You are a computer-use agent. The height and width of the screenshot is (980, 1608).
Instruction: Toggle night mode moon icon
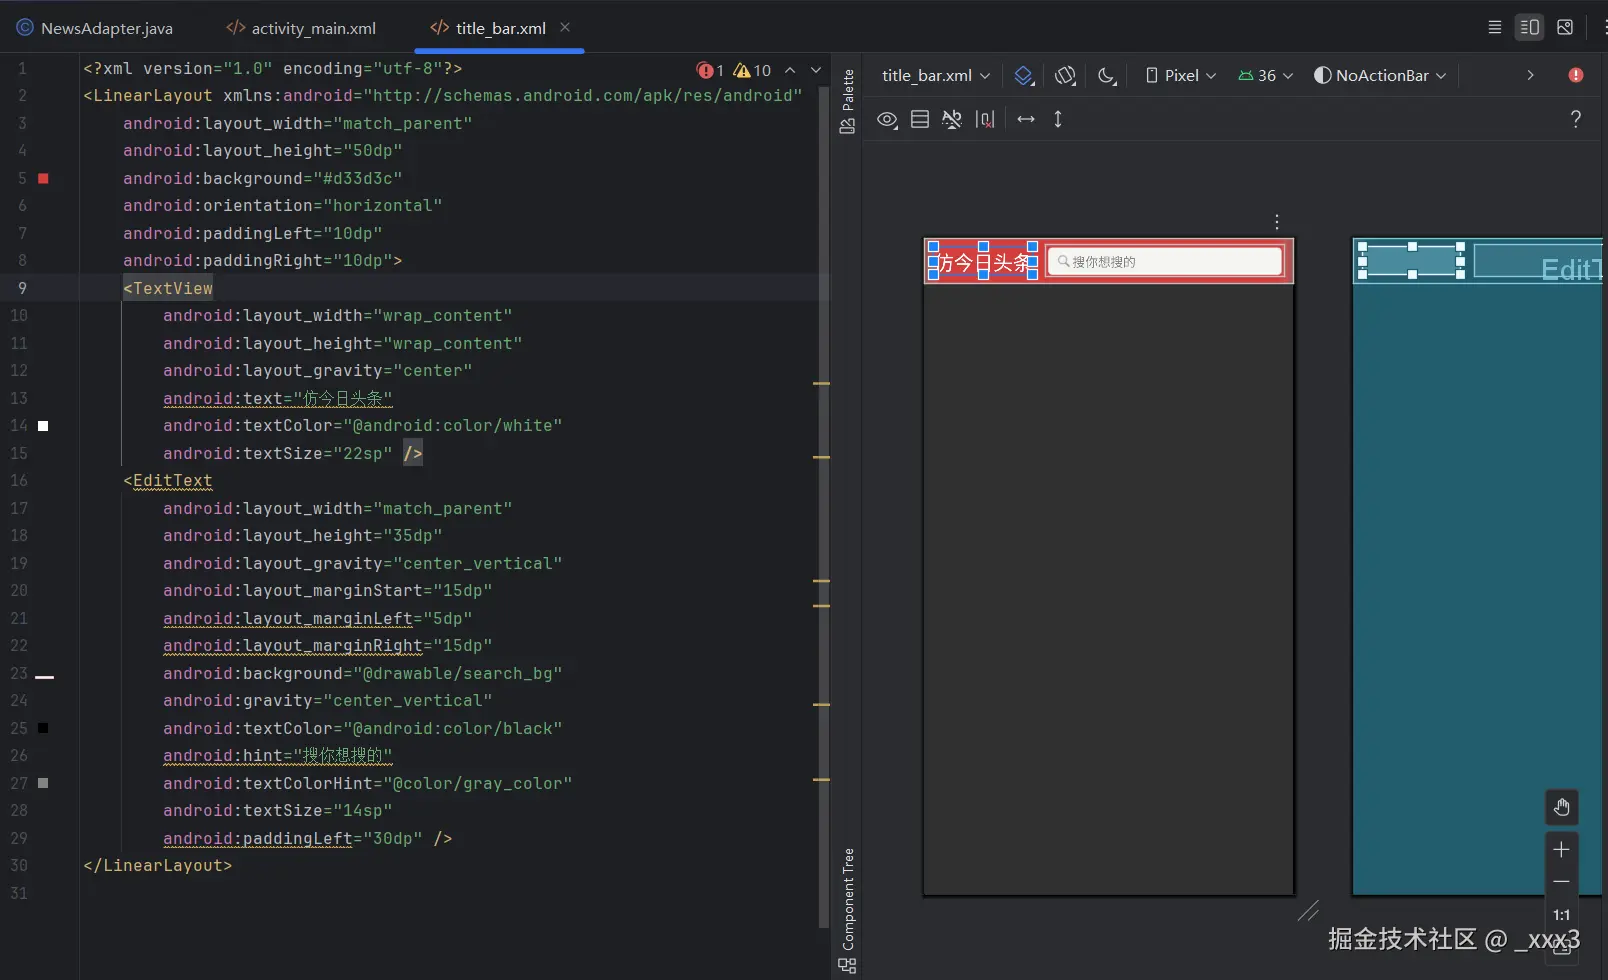click(1106, 76)
